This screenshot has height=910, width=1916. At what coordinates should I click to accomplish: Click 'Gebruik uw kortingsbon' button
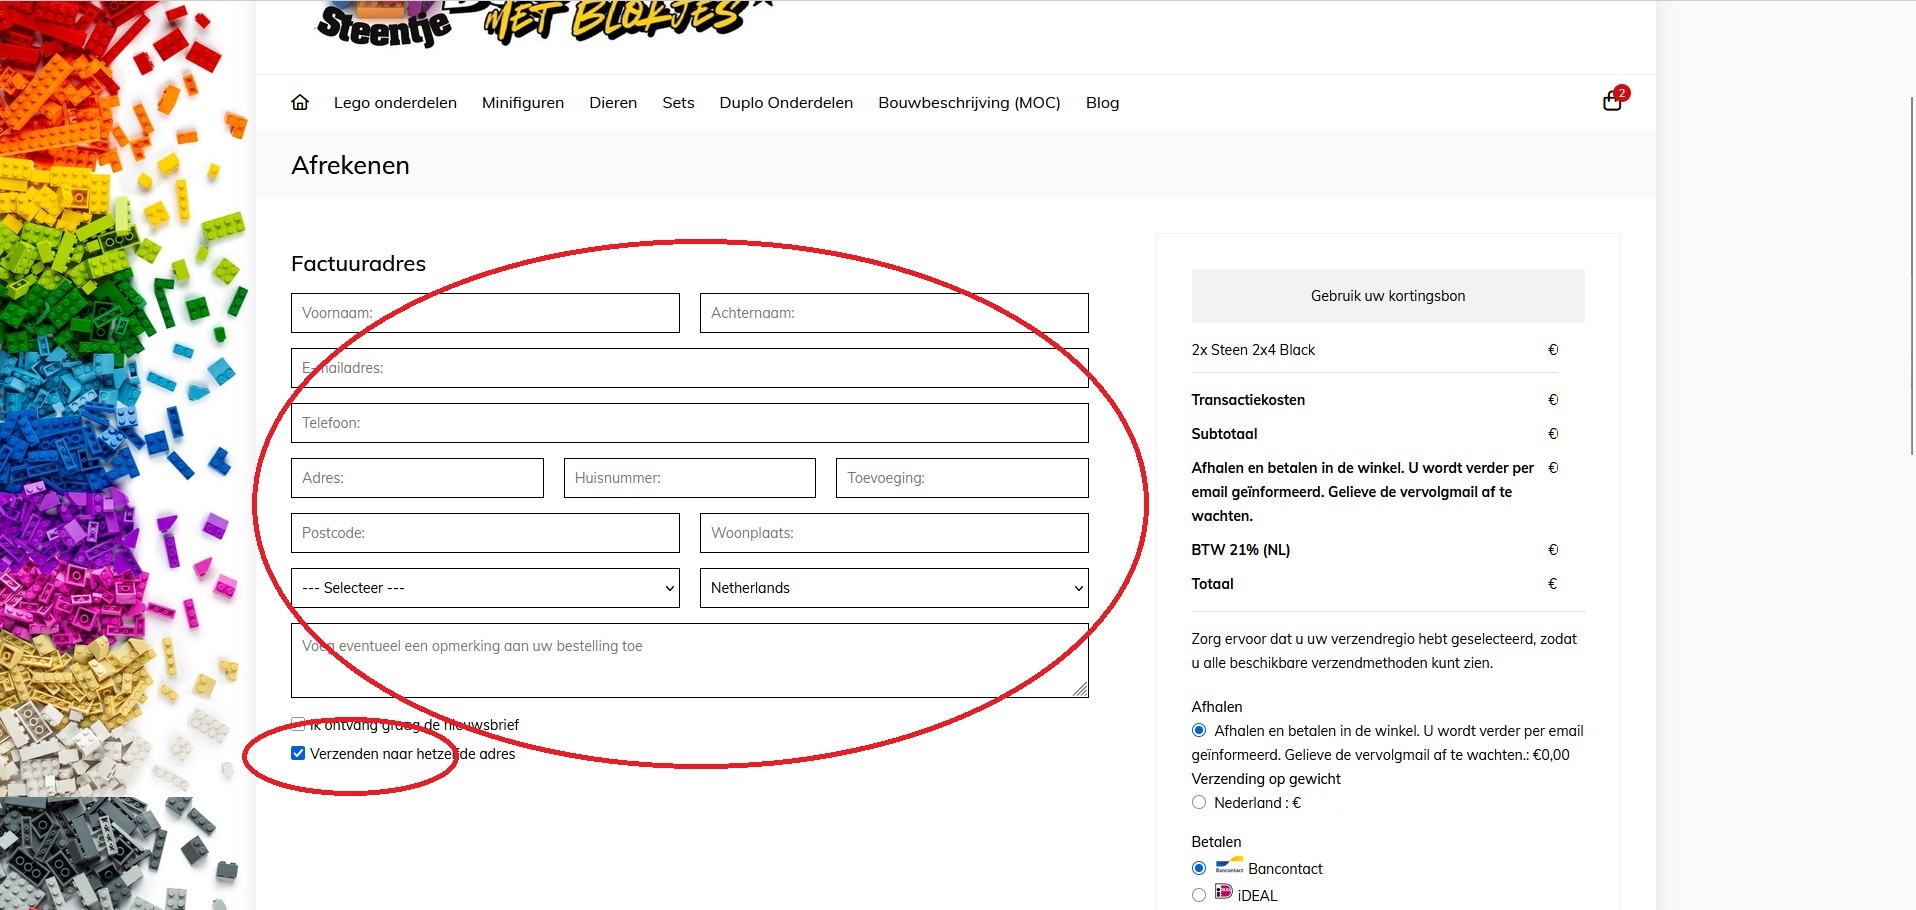coord(1387,296)
